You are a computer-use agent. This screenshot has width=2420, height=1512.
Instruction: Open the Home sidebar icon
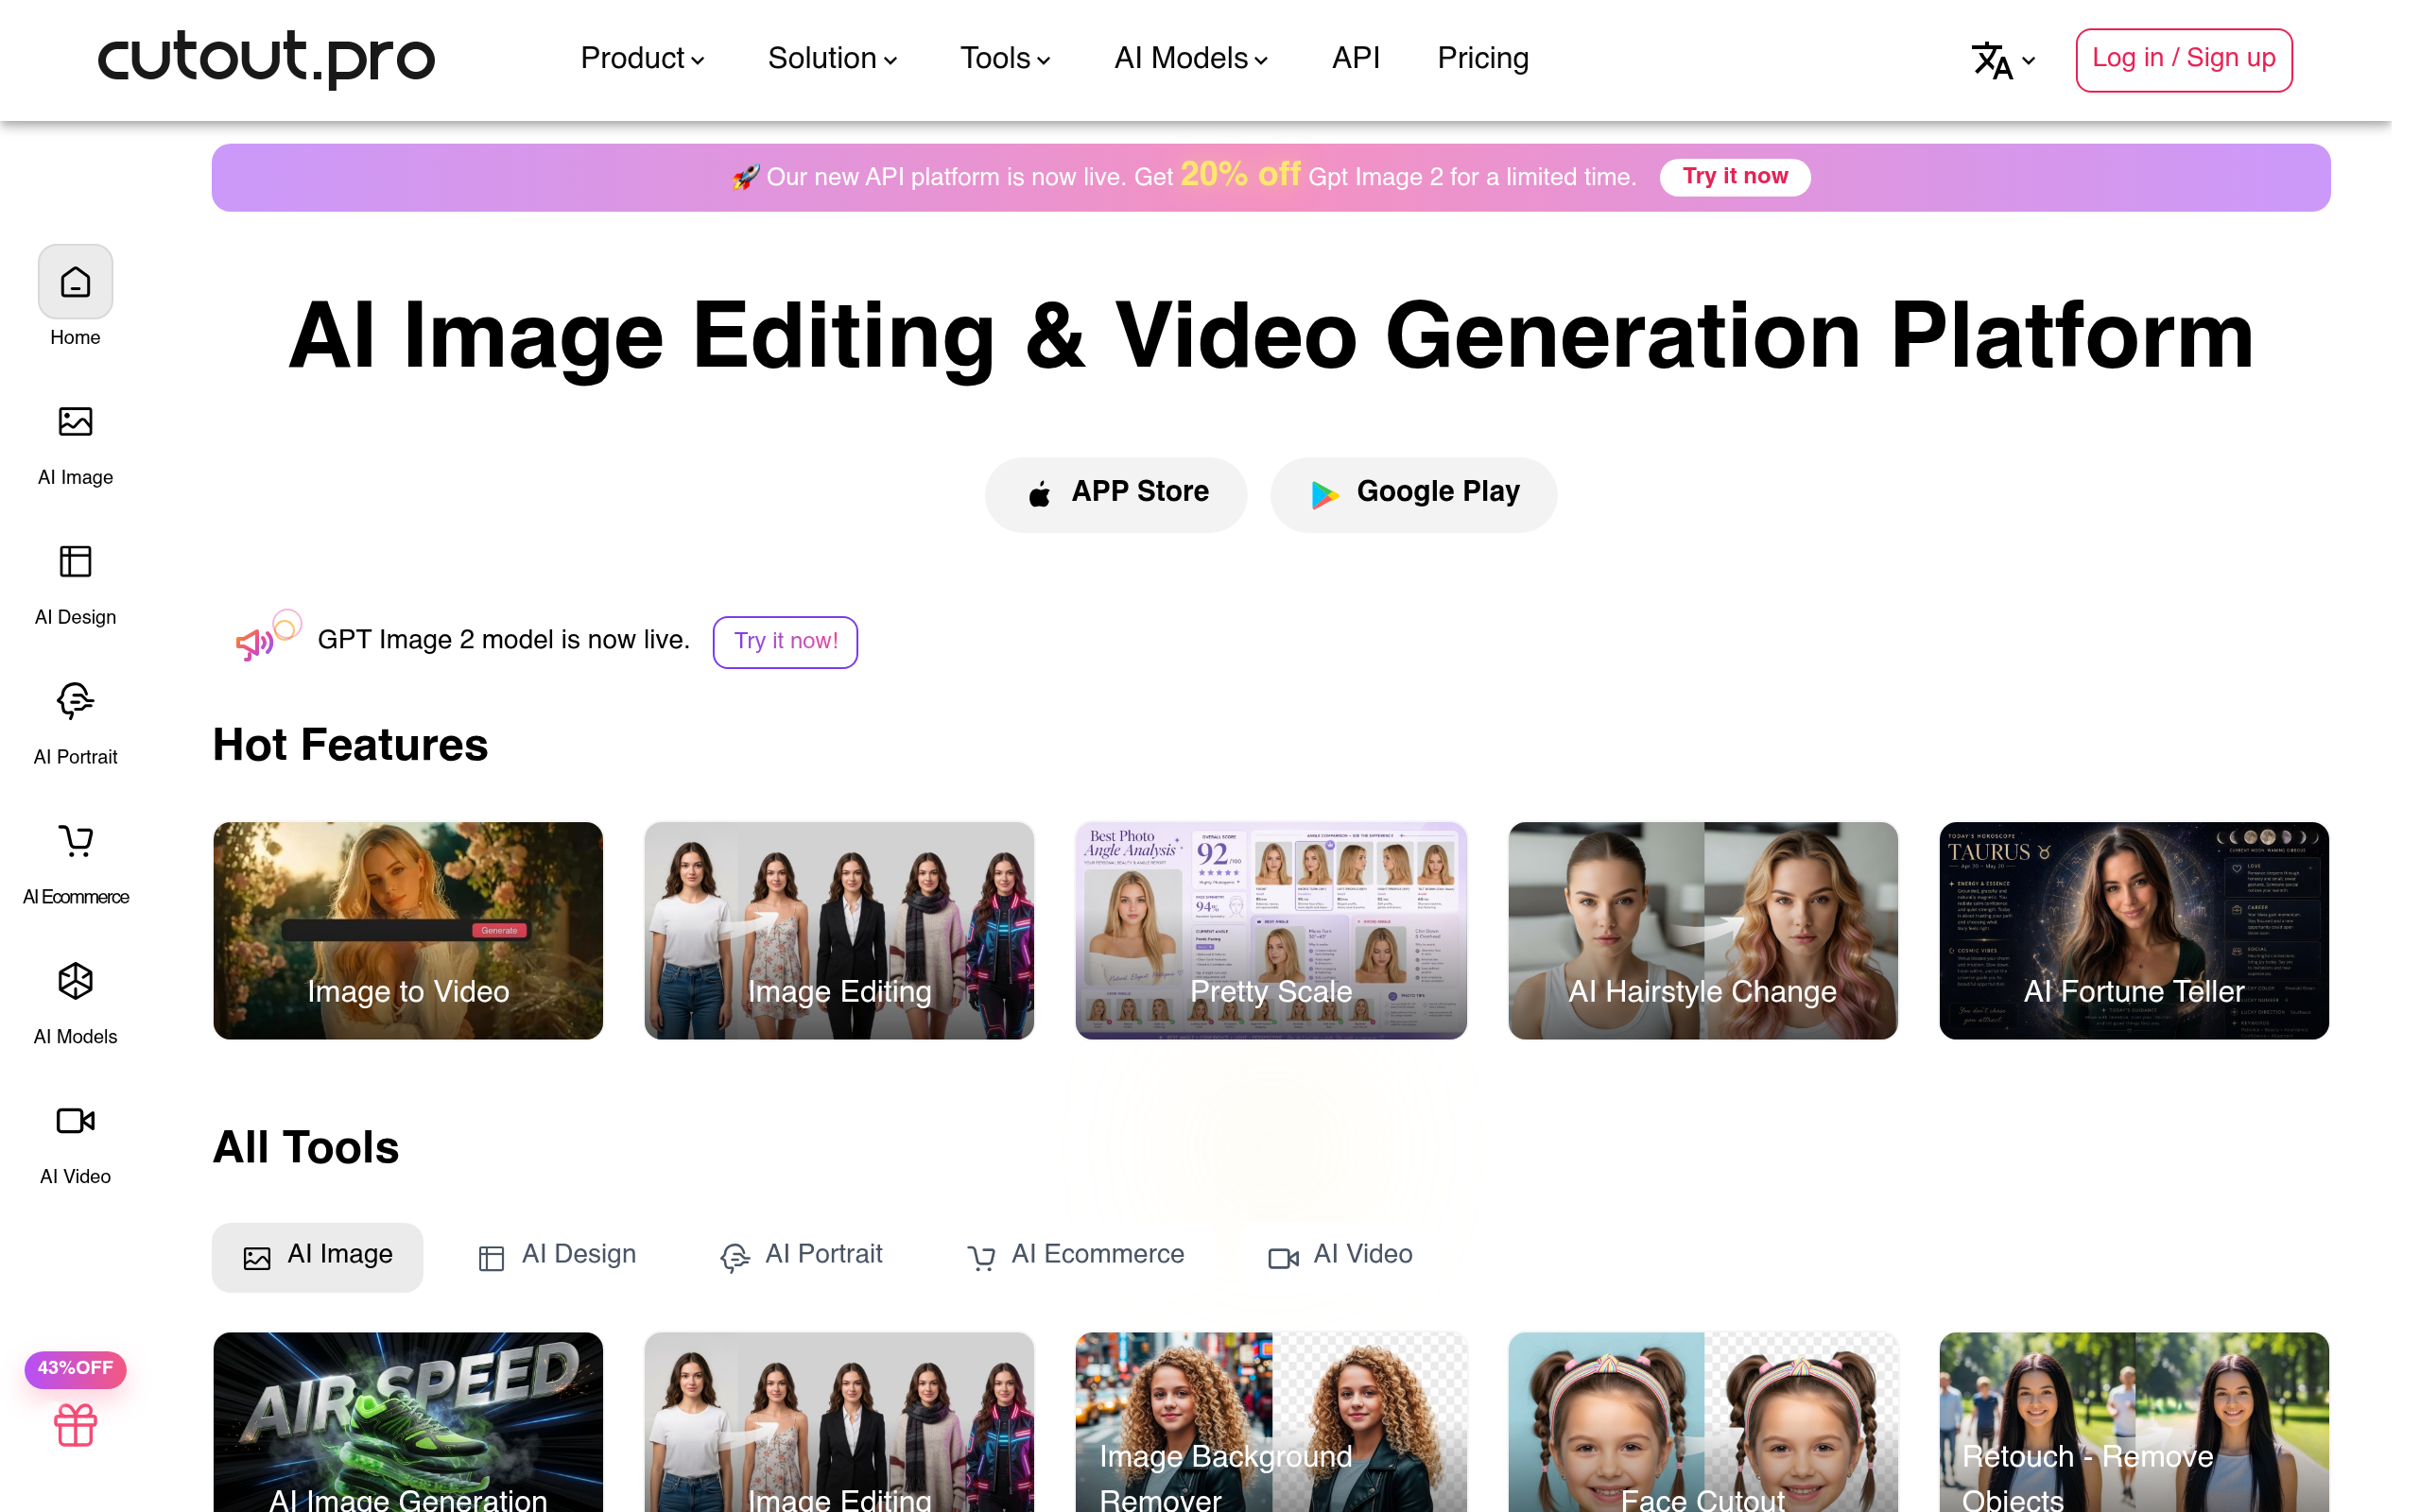(75, 282)
